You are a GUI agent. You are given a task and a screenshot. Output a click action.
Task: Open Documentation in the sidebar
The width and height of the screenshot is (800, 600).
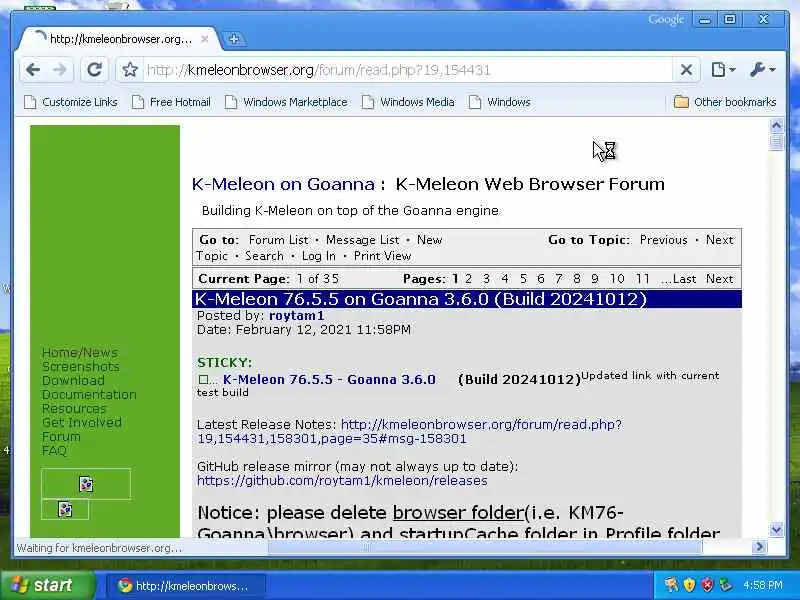coord(89,395)
